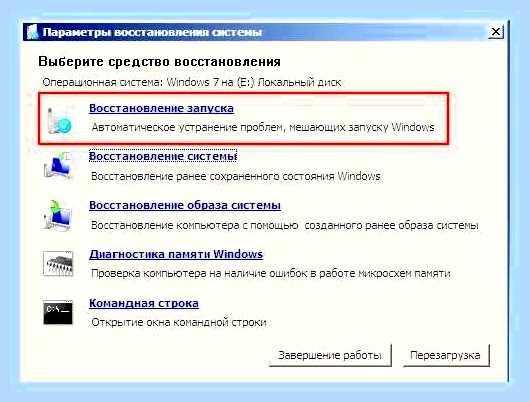Open Восстановление образа системы link
Screen dimensions: 530x402
pos(185,205)
